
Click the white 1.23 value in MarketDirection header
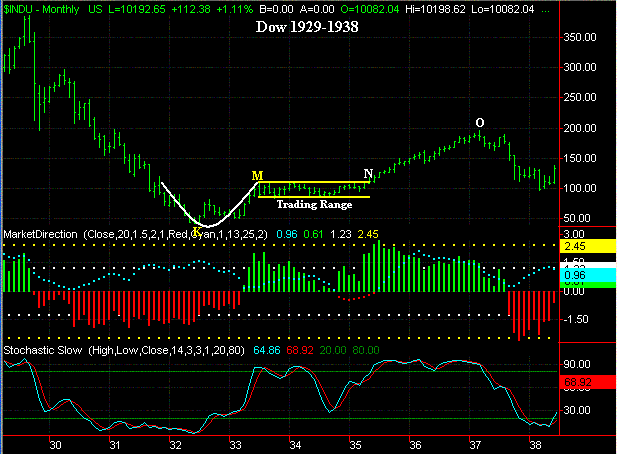pos(341,234)
